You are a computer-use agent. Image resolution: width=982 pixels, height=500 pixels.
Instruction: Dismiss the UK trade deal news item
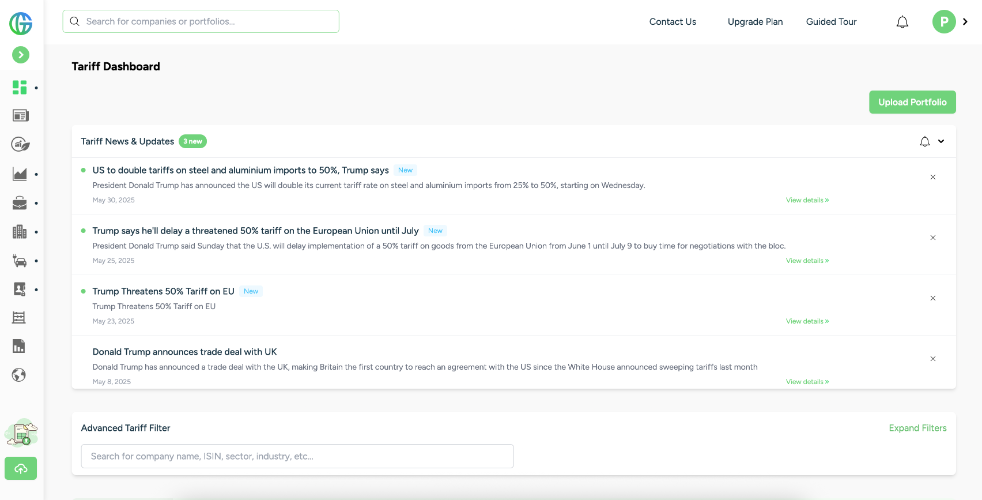pyautogui.click(x=933, y=359)
